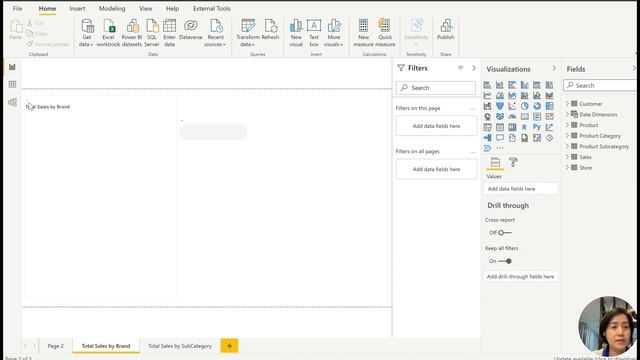Open the Help ribbon tab
This screenshot has height=360, width=640.
tap(172, 8)
